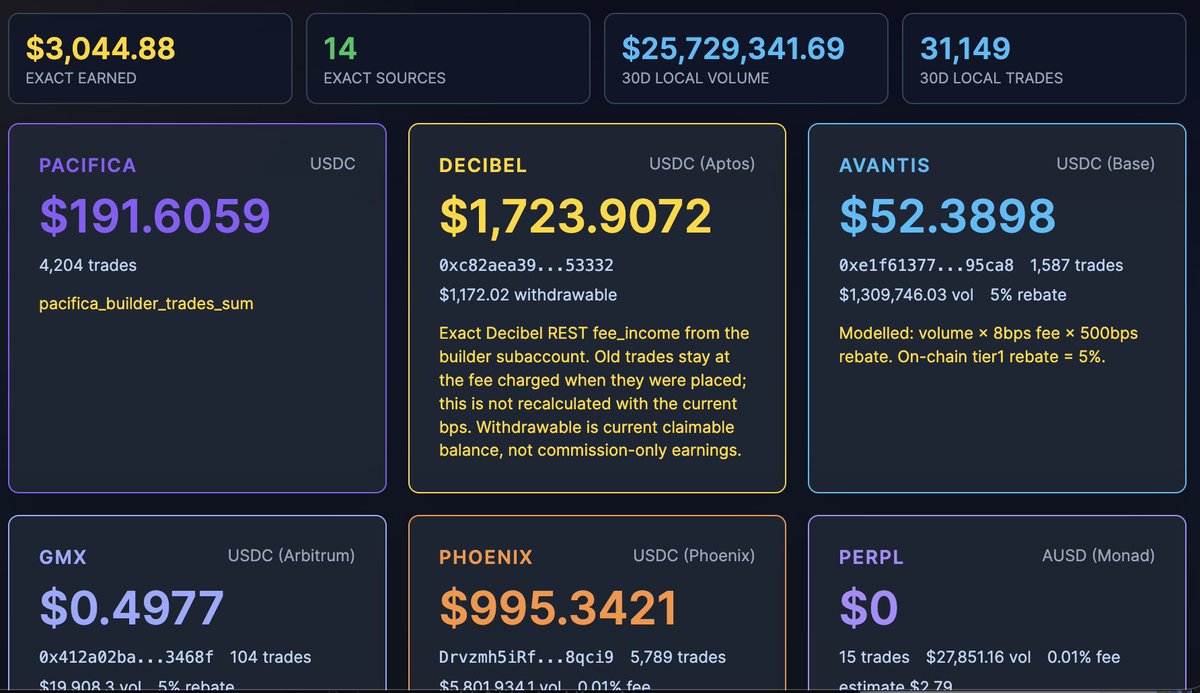Open the DECIBEL card title
Viewport: 1200px width, 693px height.
[483, 165]
